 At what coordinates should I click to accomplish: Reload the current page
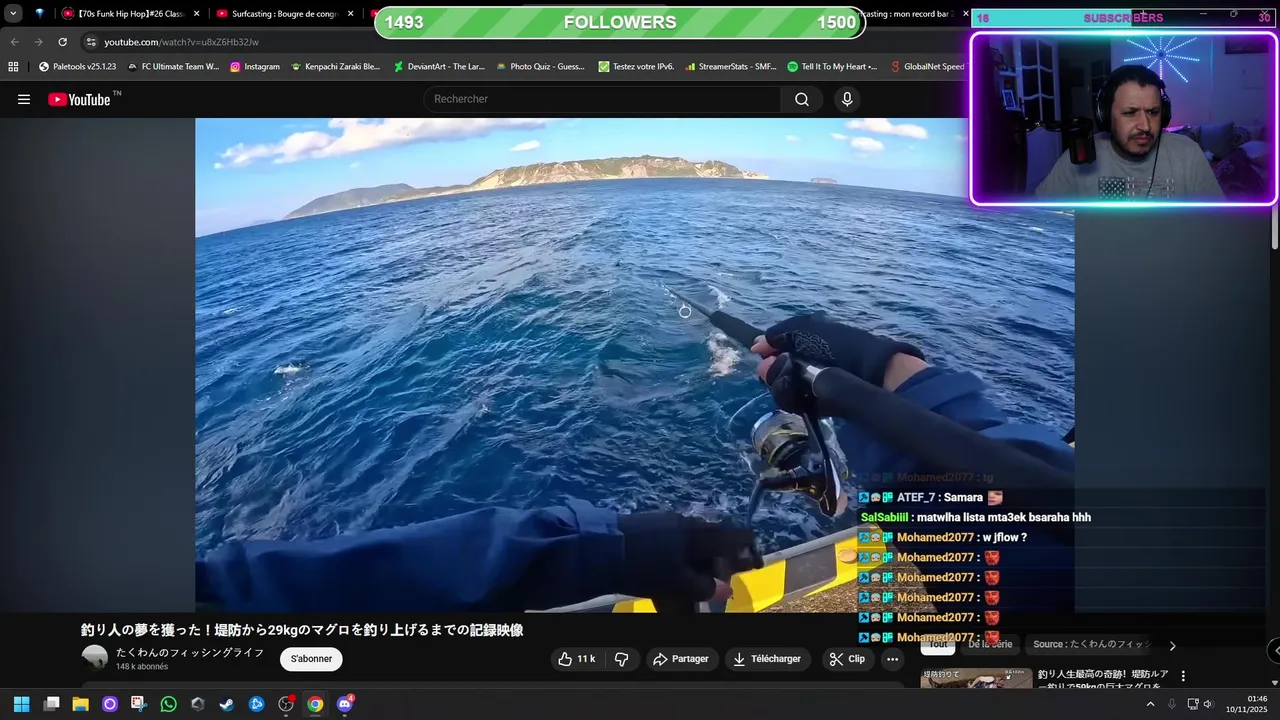(x=62, y=42)
